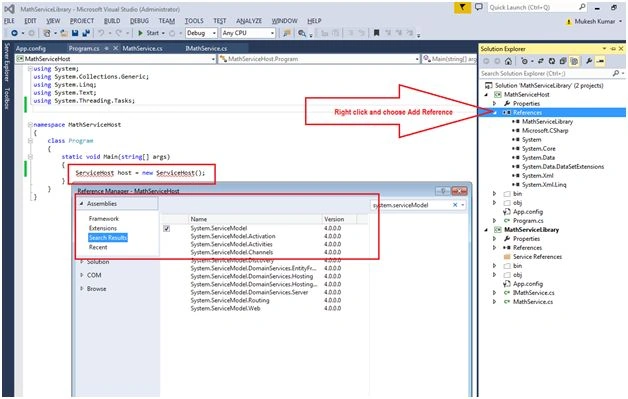The image size is (628, 399).
Task: Expand the COM section in Reference Manager
Action: coord(82,275)
